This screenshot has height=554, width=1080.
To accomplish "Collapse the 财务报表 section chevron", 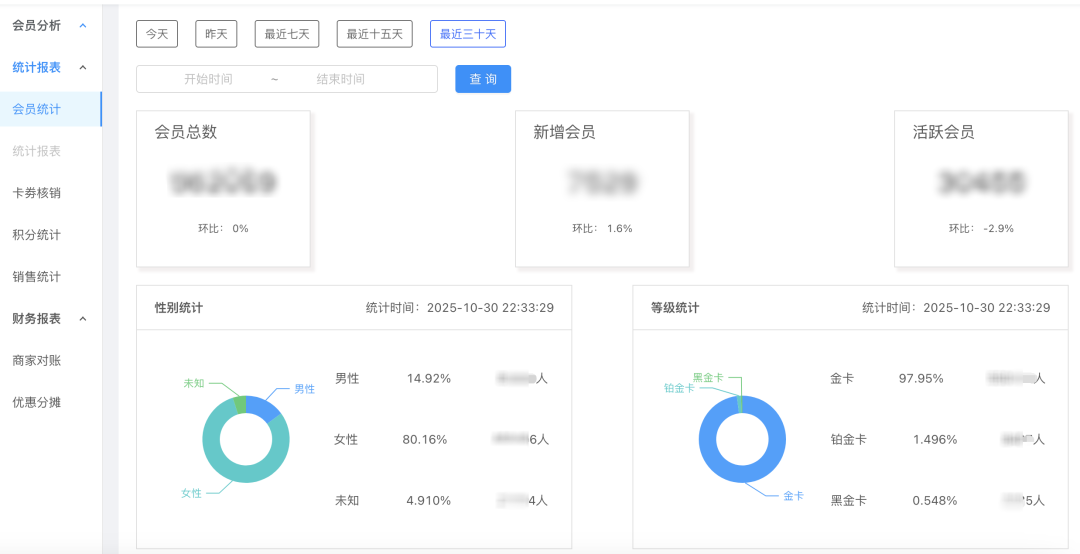I will (83, 319).
